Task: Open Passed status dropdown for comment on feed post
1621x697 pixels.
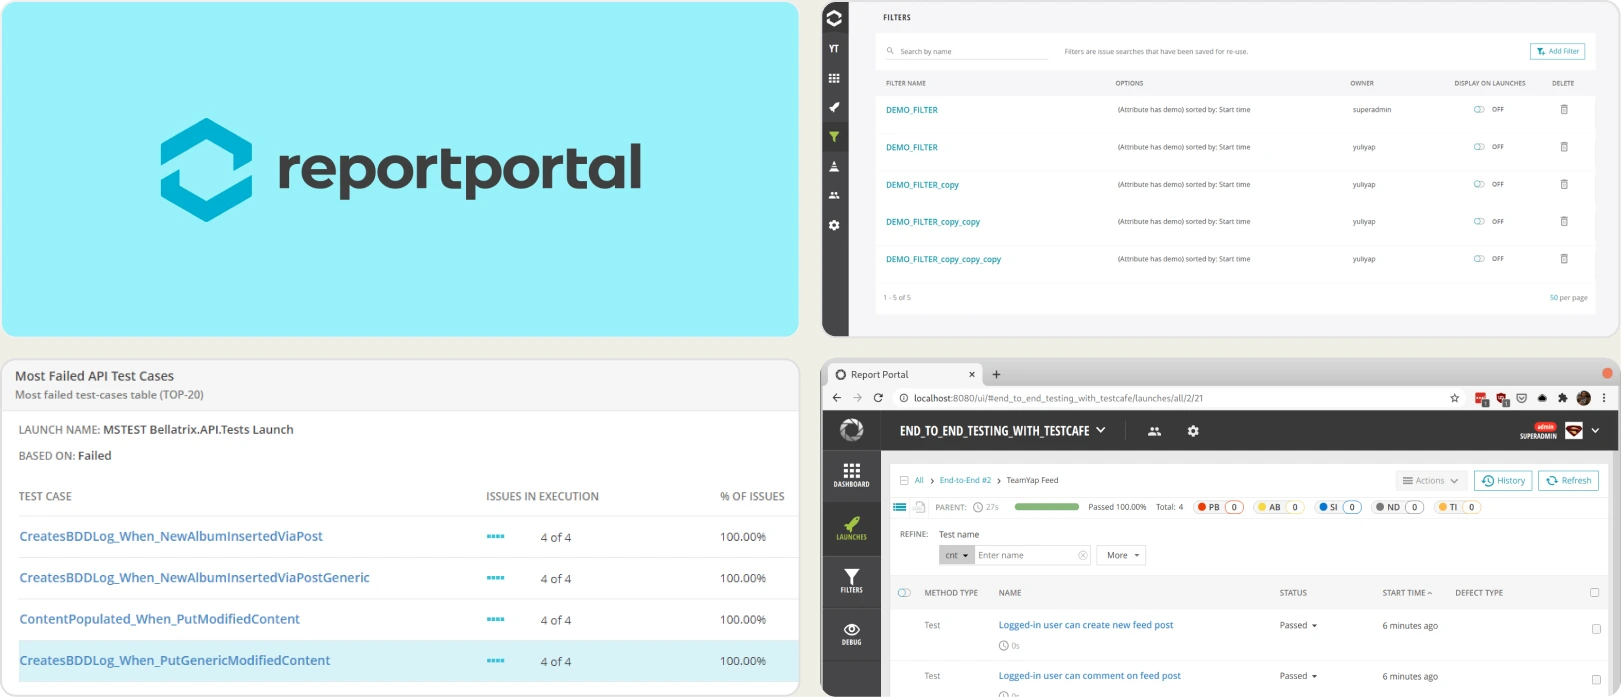Action: [1298, 676]
